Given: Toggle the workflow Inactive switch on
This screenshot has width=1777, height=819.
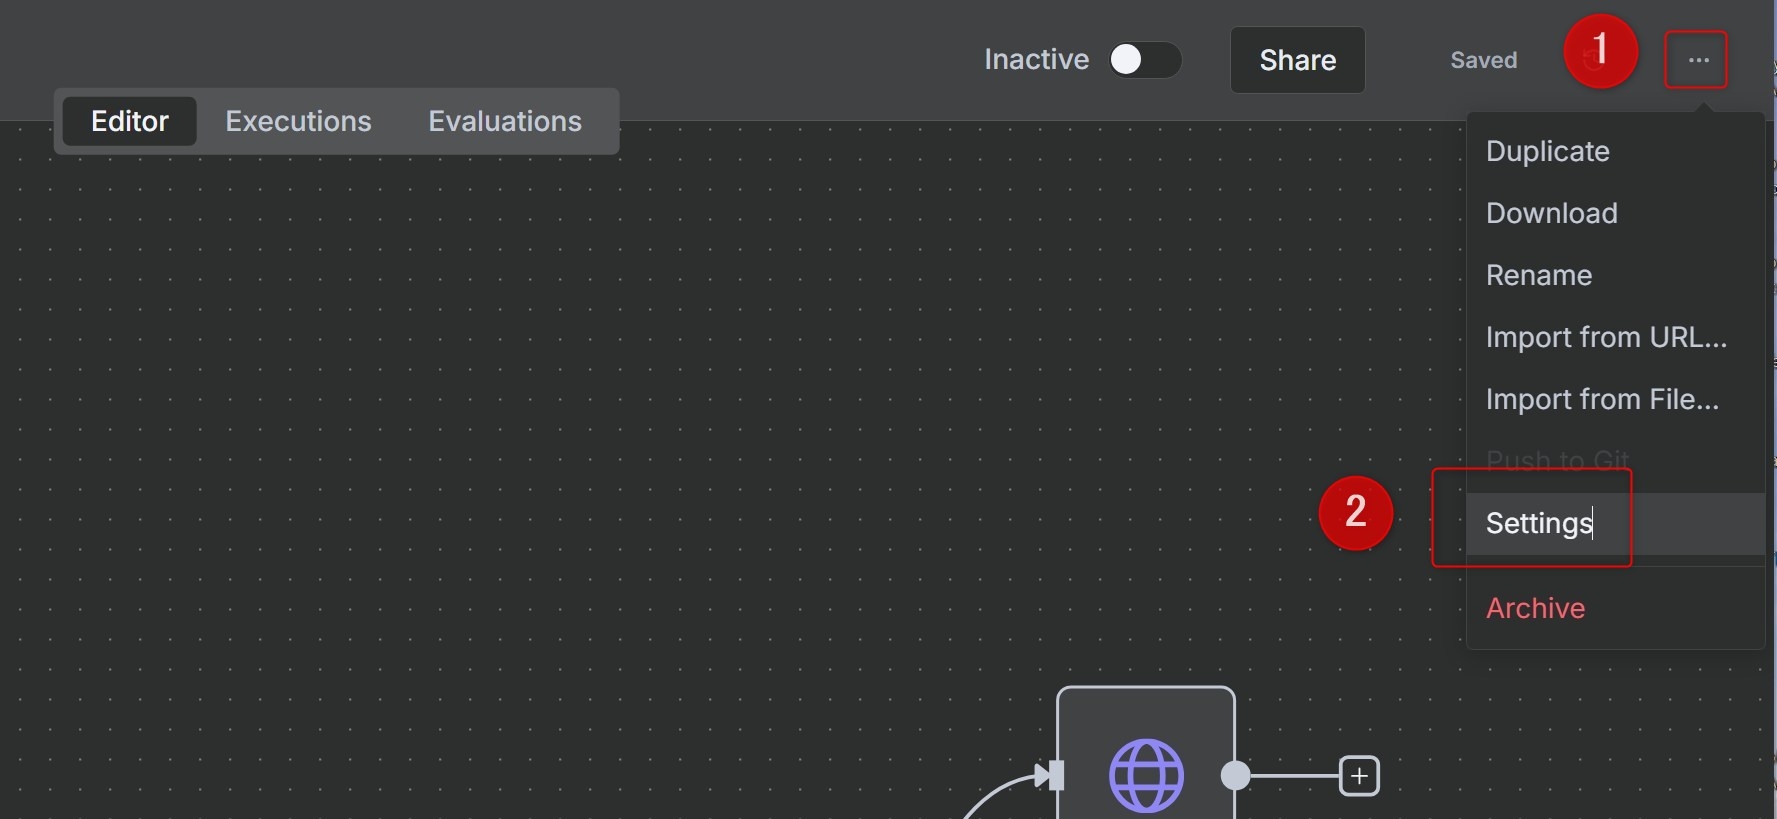Looking at the screenshot, I should [1144, 60].
